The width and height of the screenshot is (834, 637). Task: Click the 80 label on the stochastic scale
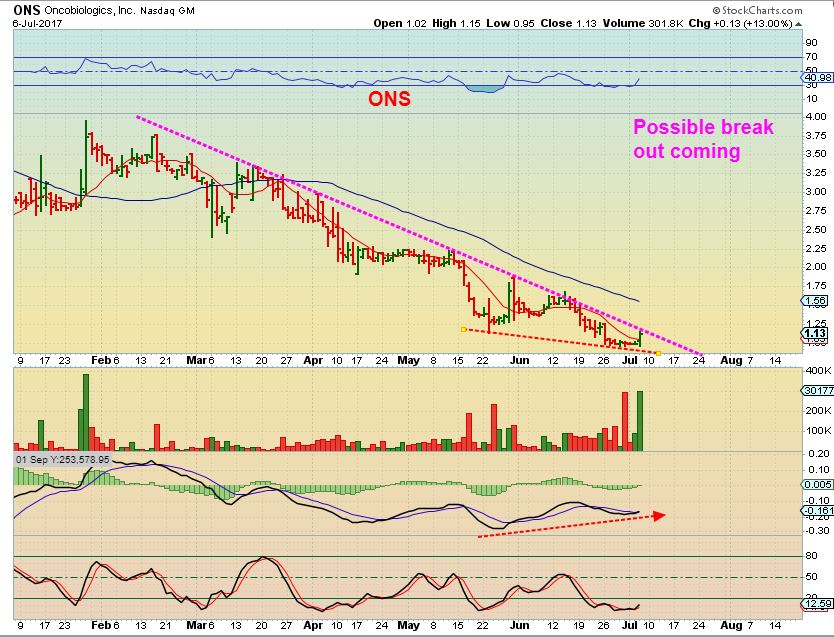(x=812, y=556)
